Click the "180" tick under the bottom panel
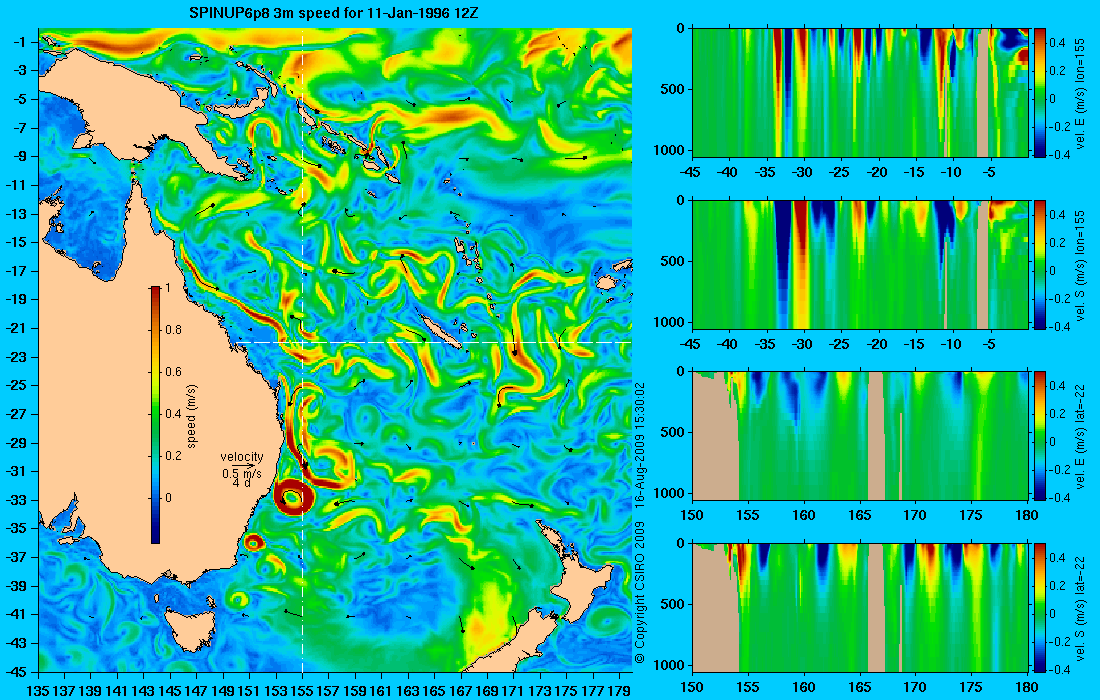This screenshot has width=1100, height=700. pyautogui.click(x=1027, y=687)
